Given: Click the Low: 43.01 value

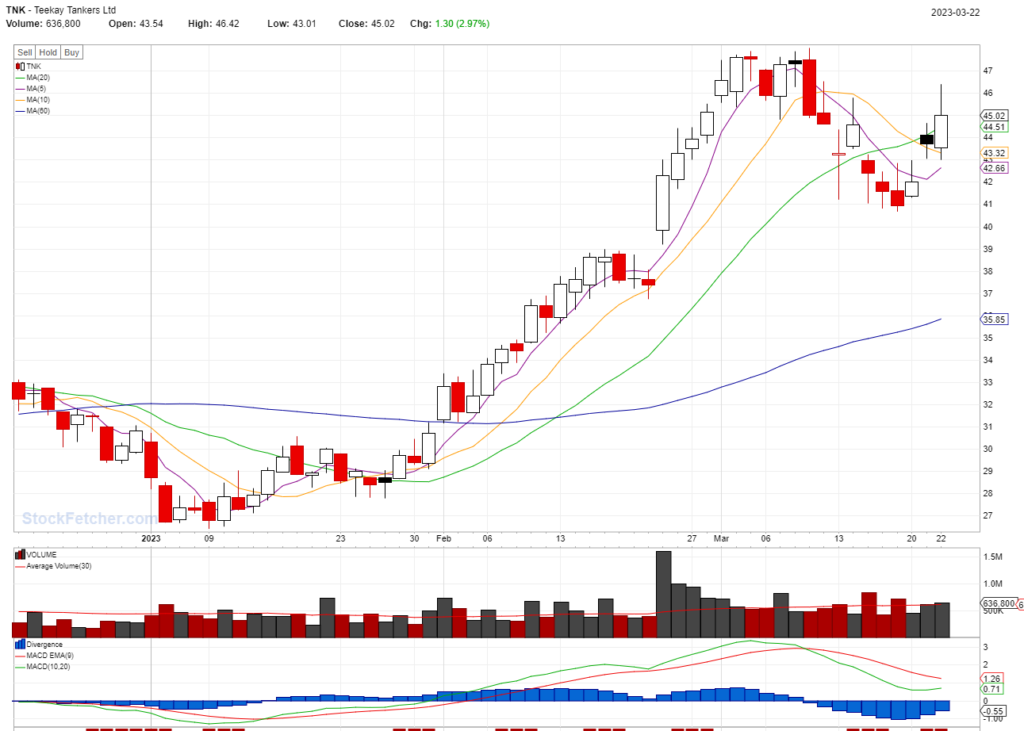Looking at the screenshot, I should 291,24.
